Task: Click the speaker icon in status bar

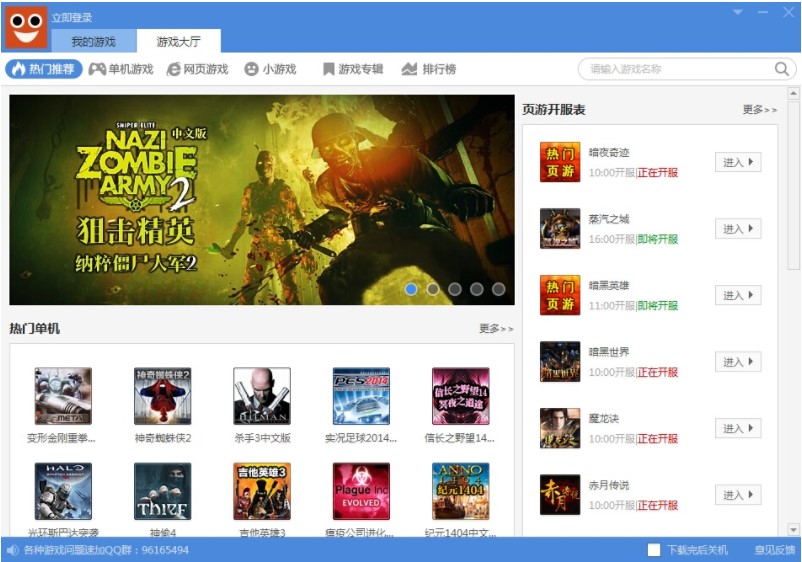Action: pyautogui.click(x=13, y=550)
